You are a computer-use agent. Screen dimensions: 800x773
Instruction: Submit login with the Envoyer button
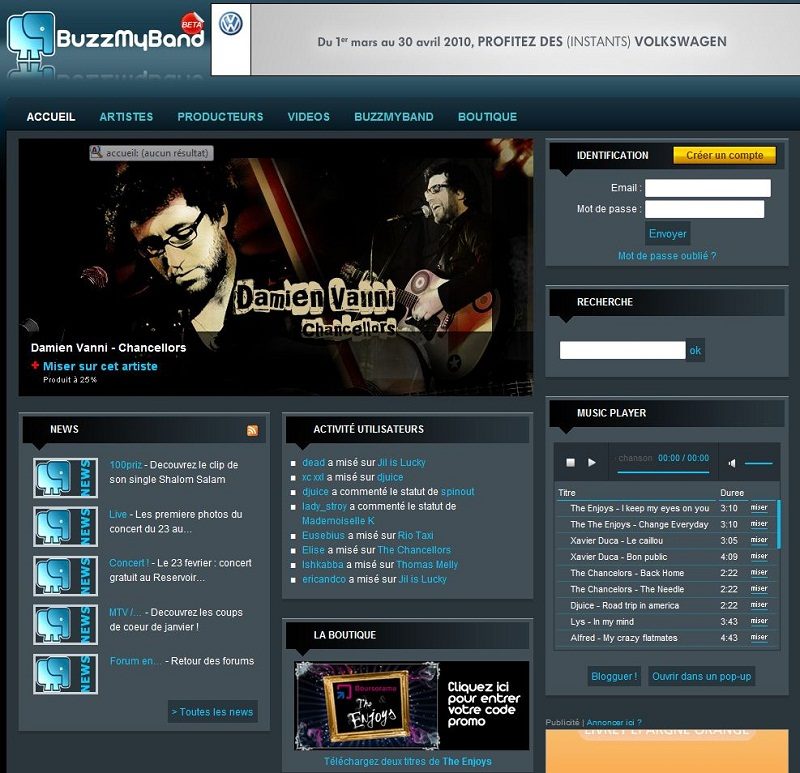pyautogui.click(x=667, y=233)
